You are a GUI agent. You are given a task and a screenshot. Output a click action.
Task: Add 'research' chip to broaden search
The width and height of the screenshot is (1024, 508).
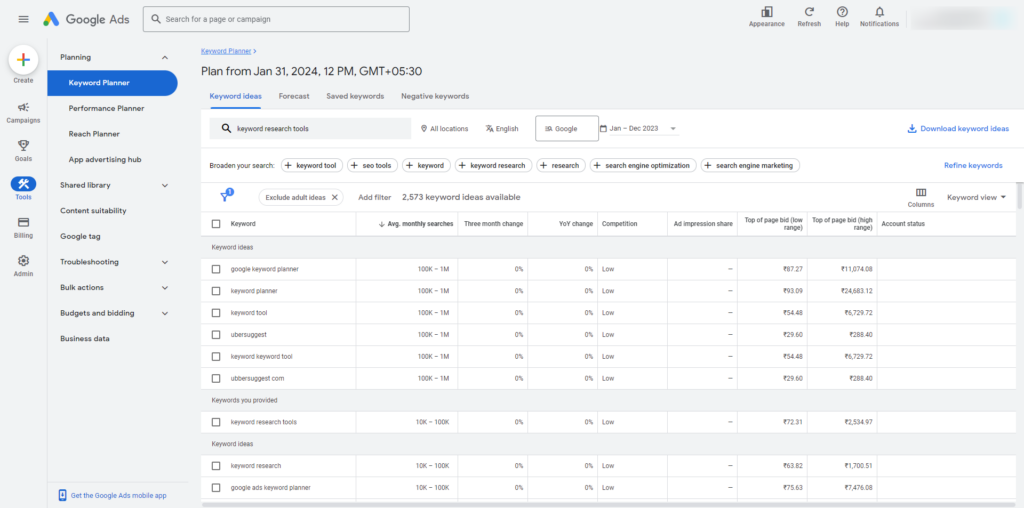point(561,165)
